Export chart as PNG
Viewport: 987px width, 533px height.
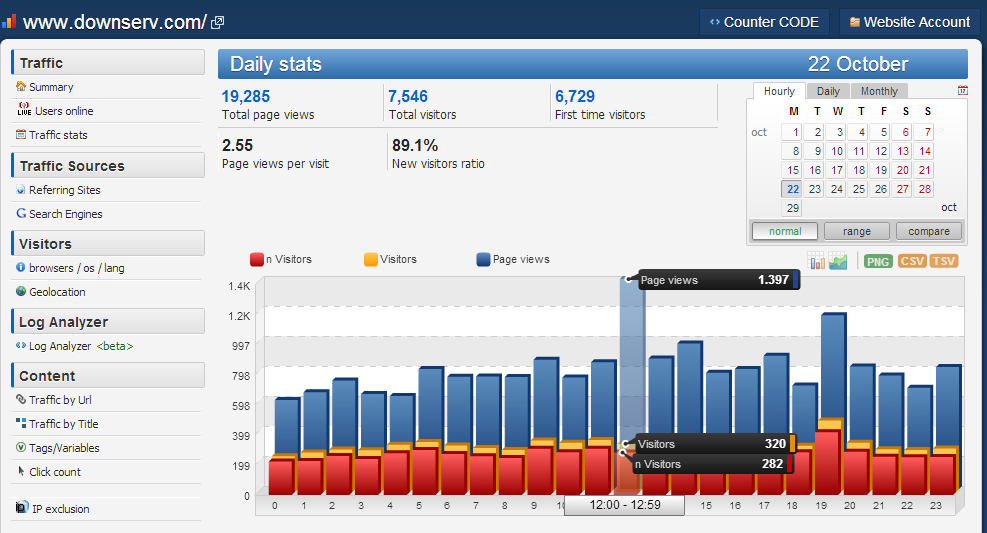[x=878, y=262]
